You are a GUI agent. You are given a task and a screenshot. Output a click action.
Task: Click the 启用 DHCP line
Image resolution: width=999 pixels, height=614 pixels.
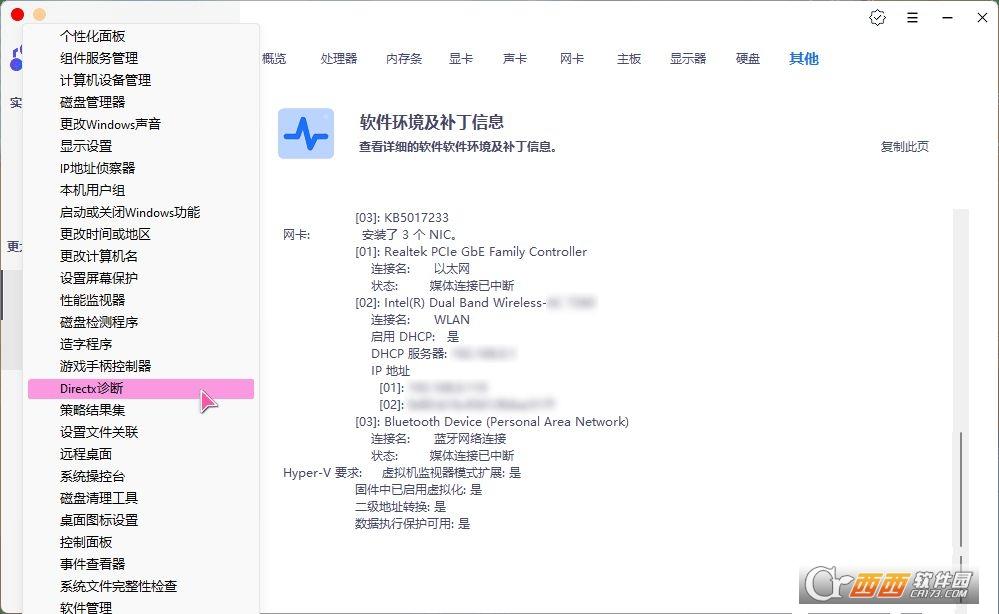(415, 336)
